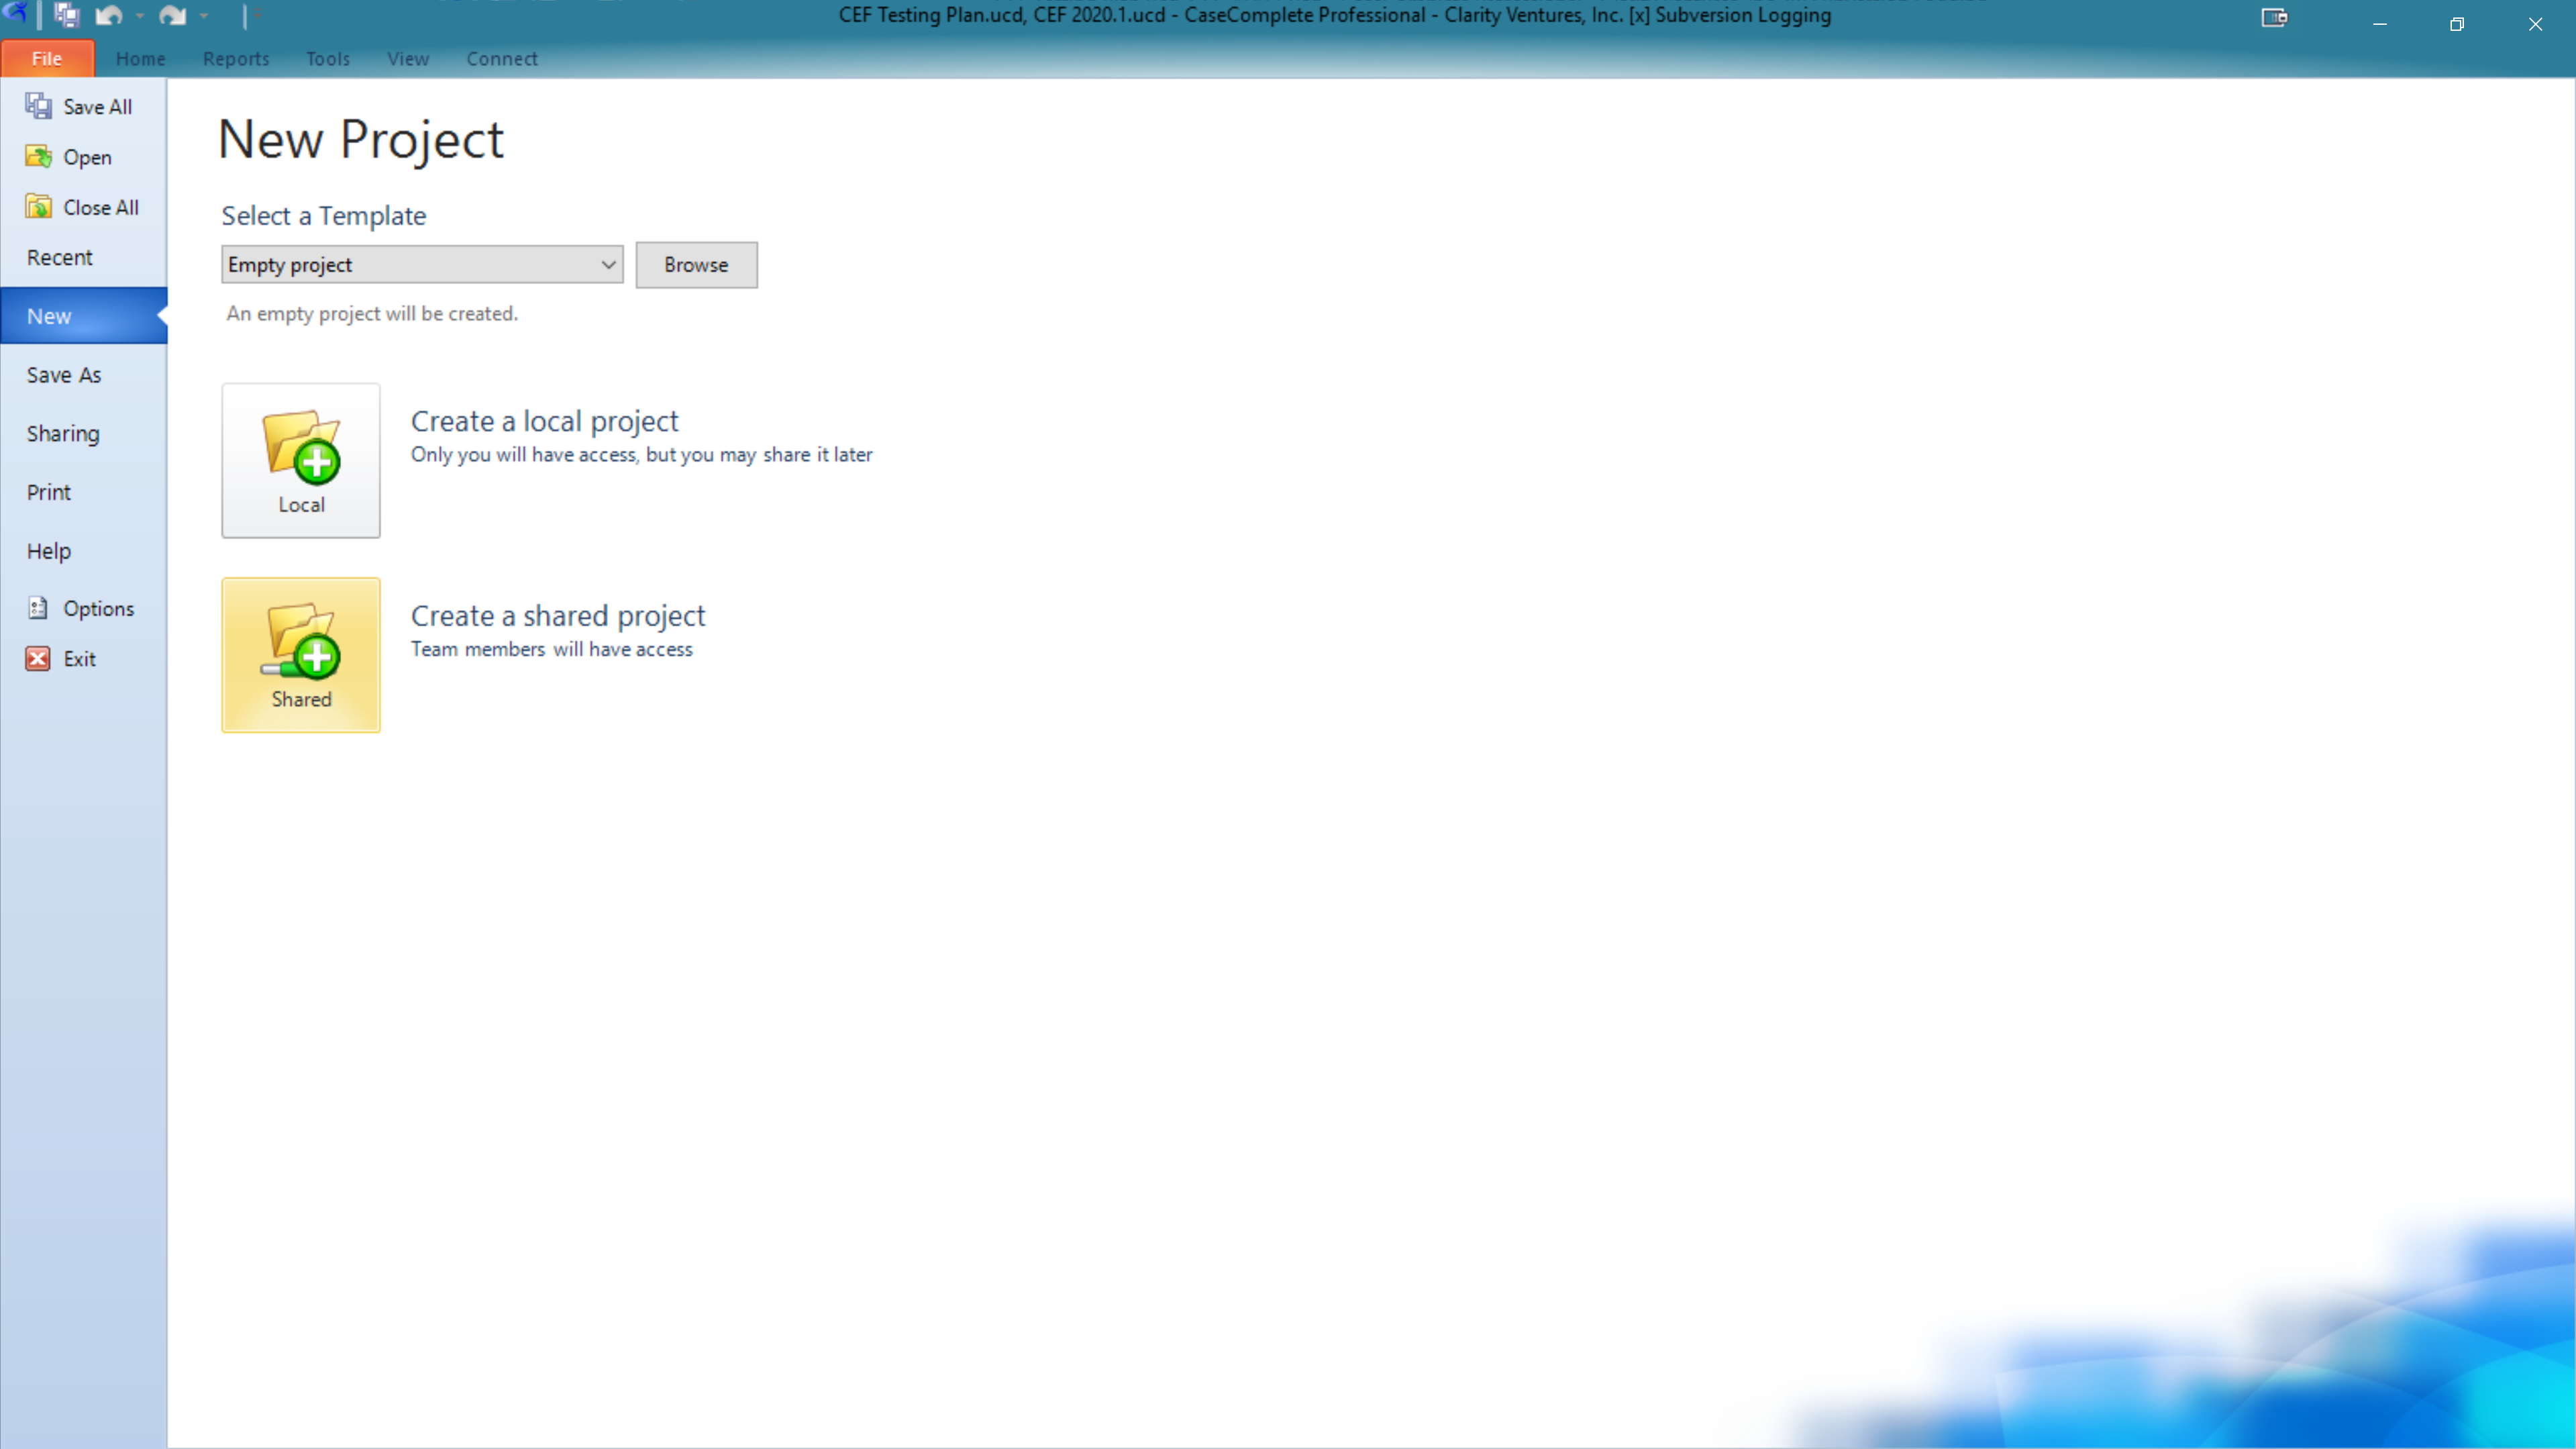
Task: Open the File tab
Action: [47, 58]
